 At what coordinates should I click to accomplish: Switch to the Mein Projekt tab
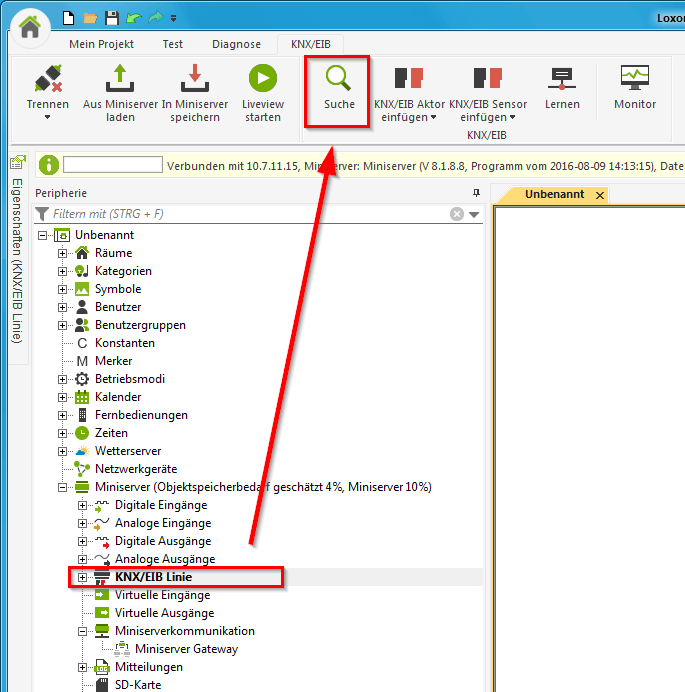101,44
